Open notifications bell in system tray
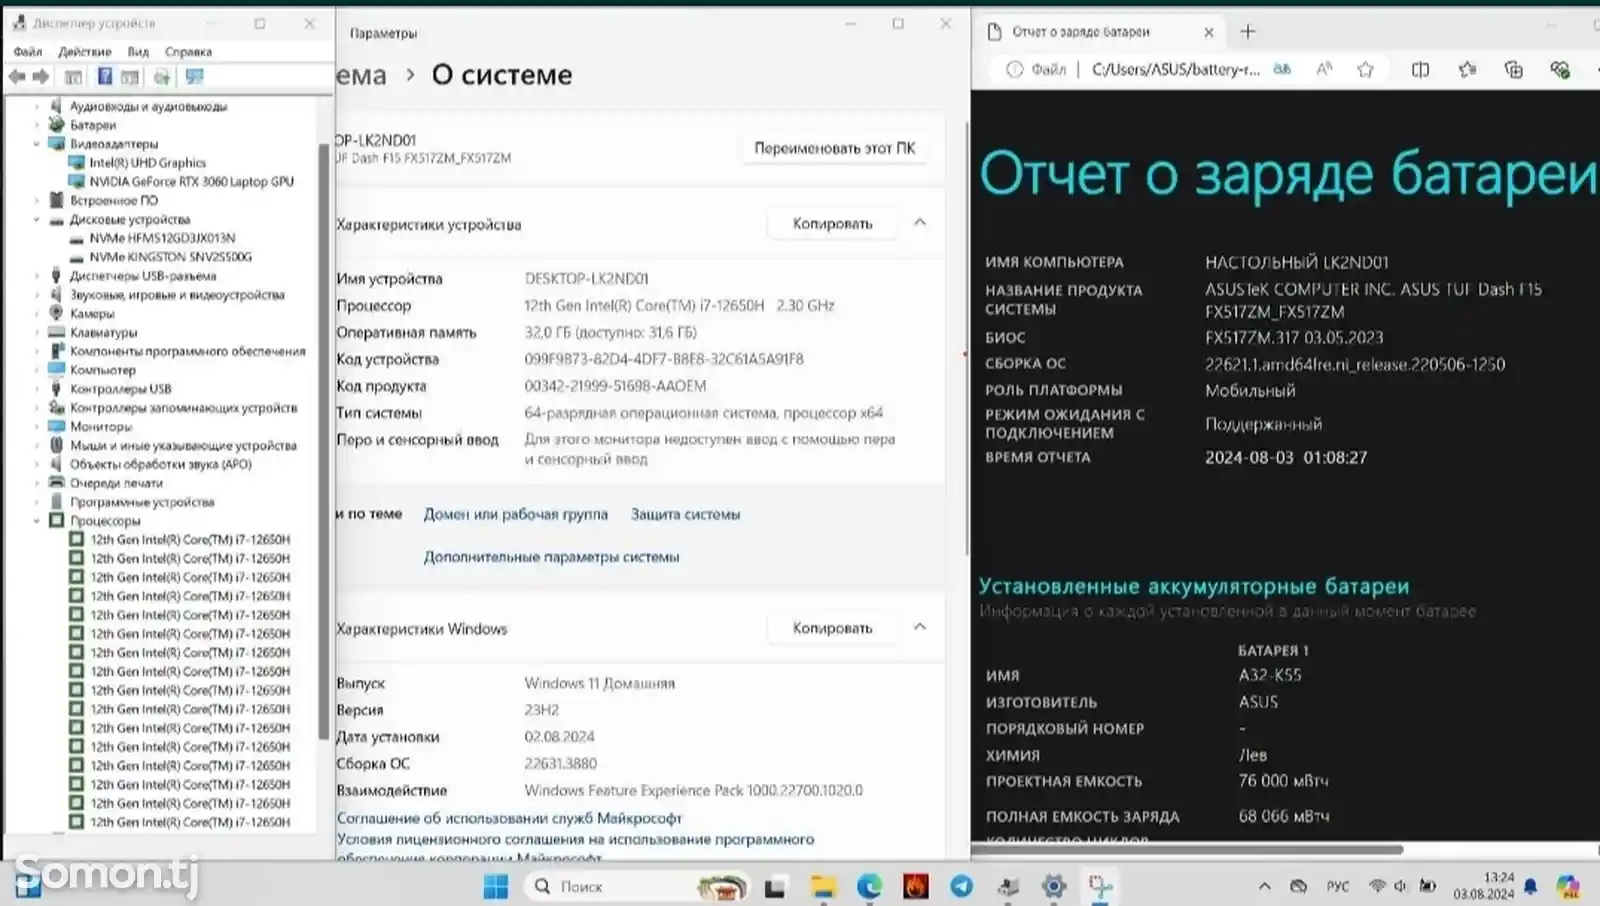 (1530, 886)
